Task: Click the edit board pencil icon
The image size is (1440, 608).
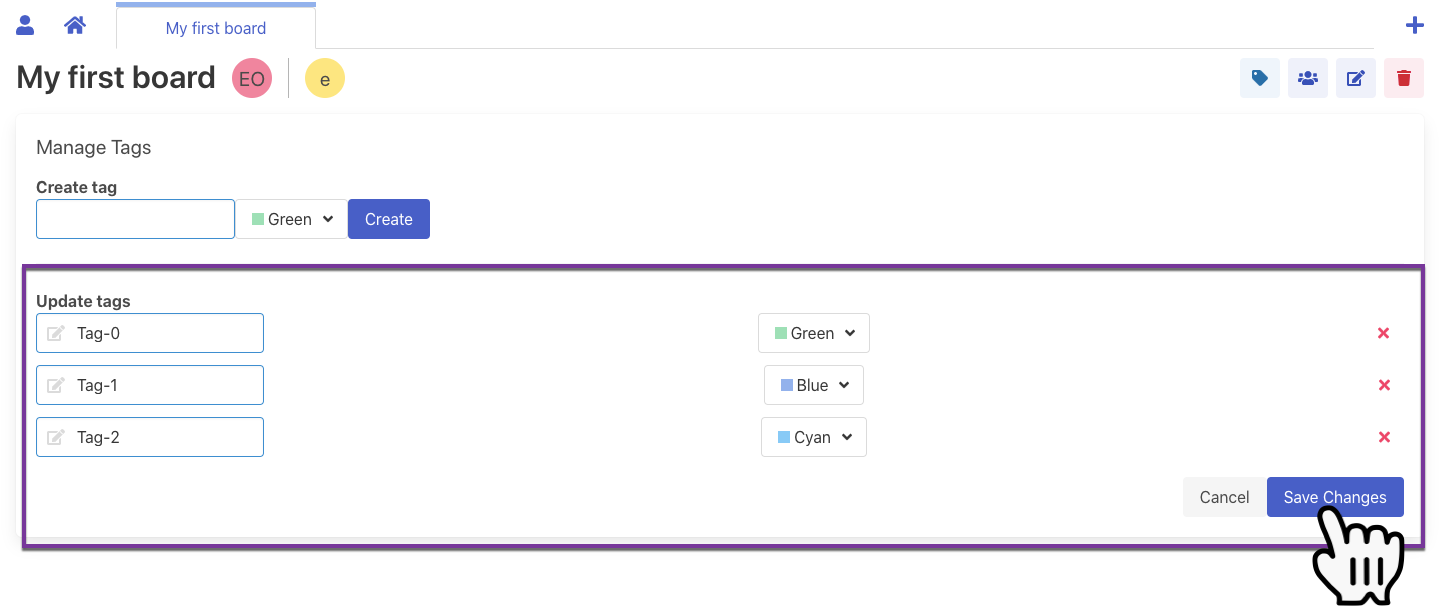Action: coord(1355,78)
